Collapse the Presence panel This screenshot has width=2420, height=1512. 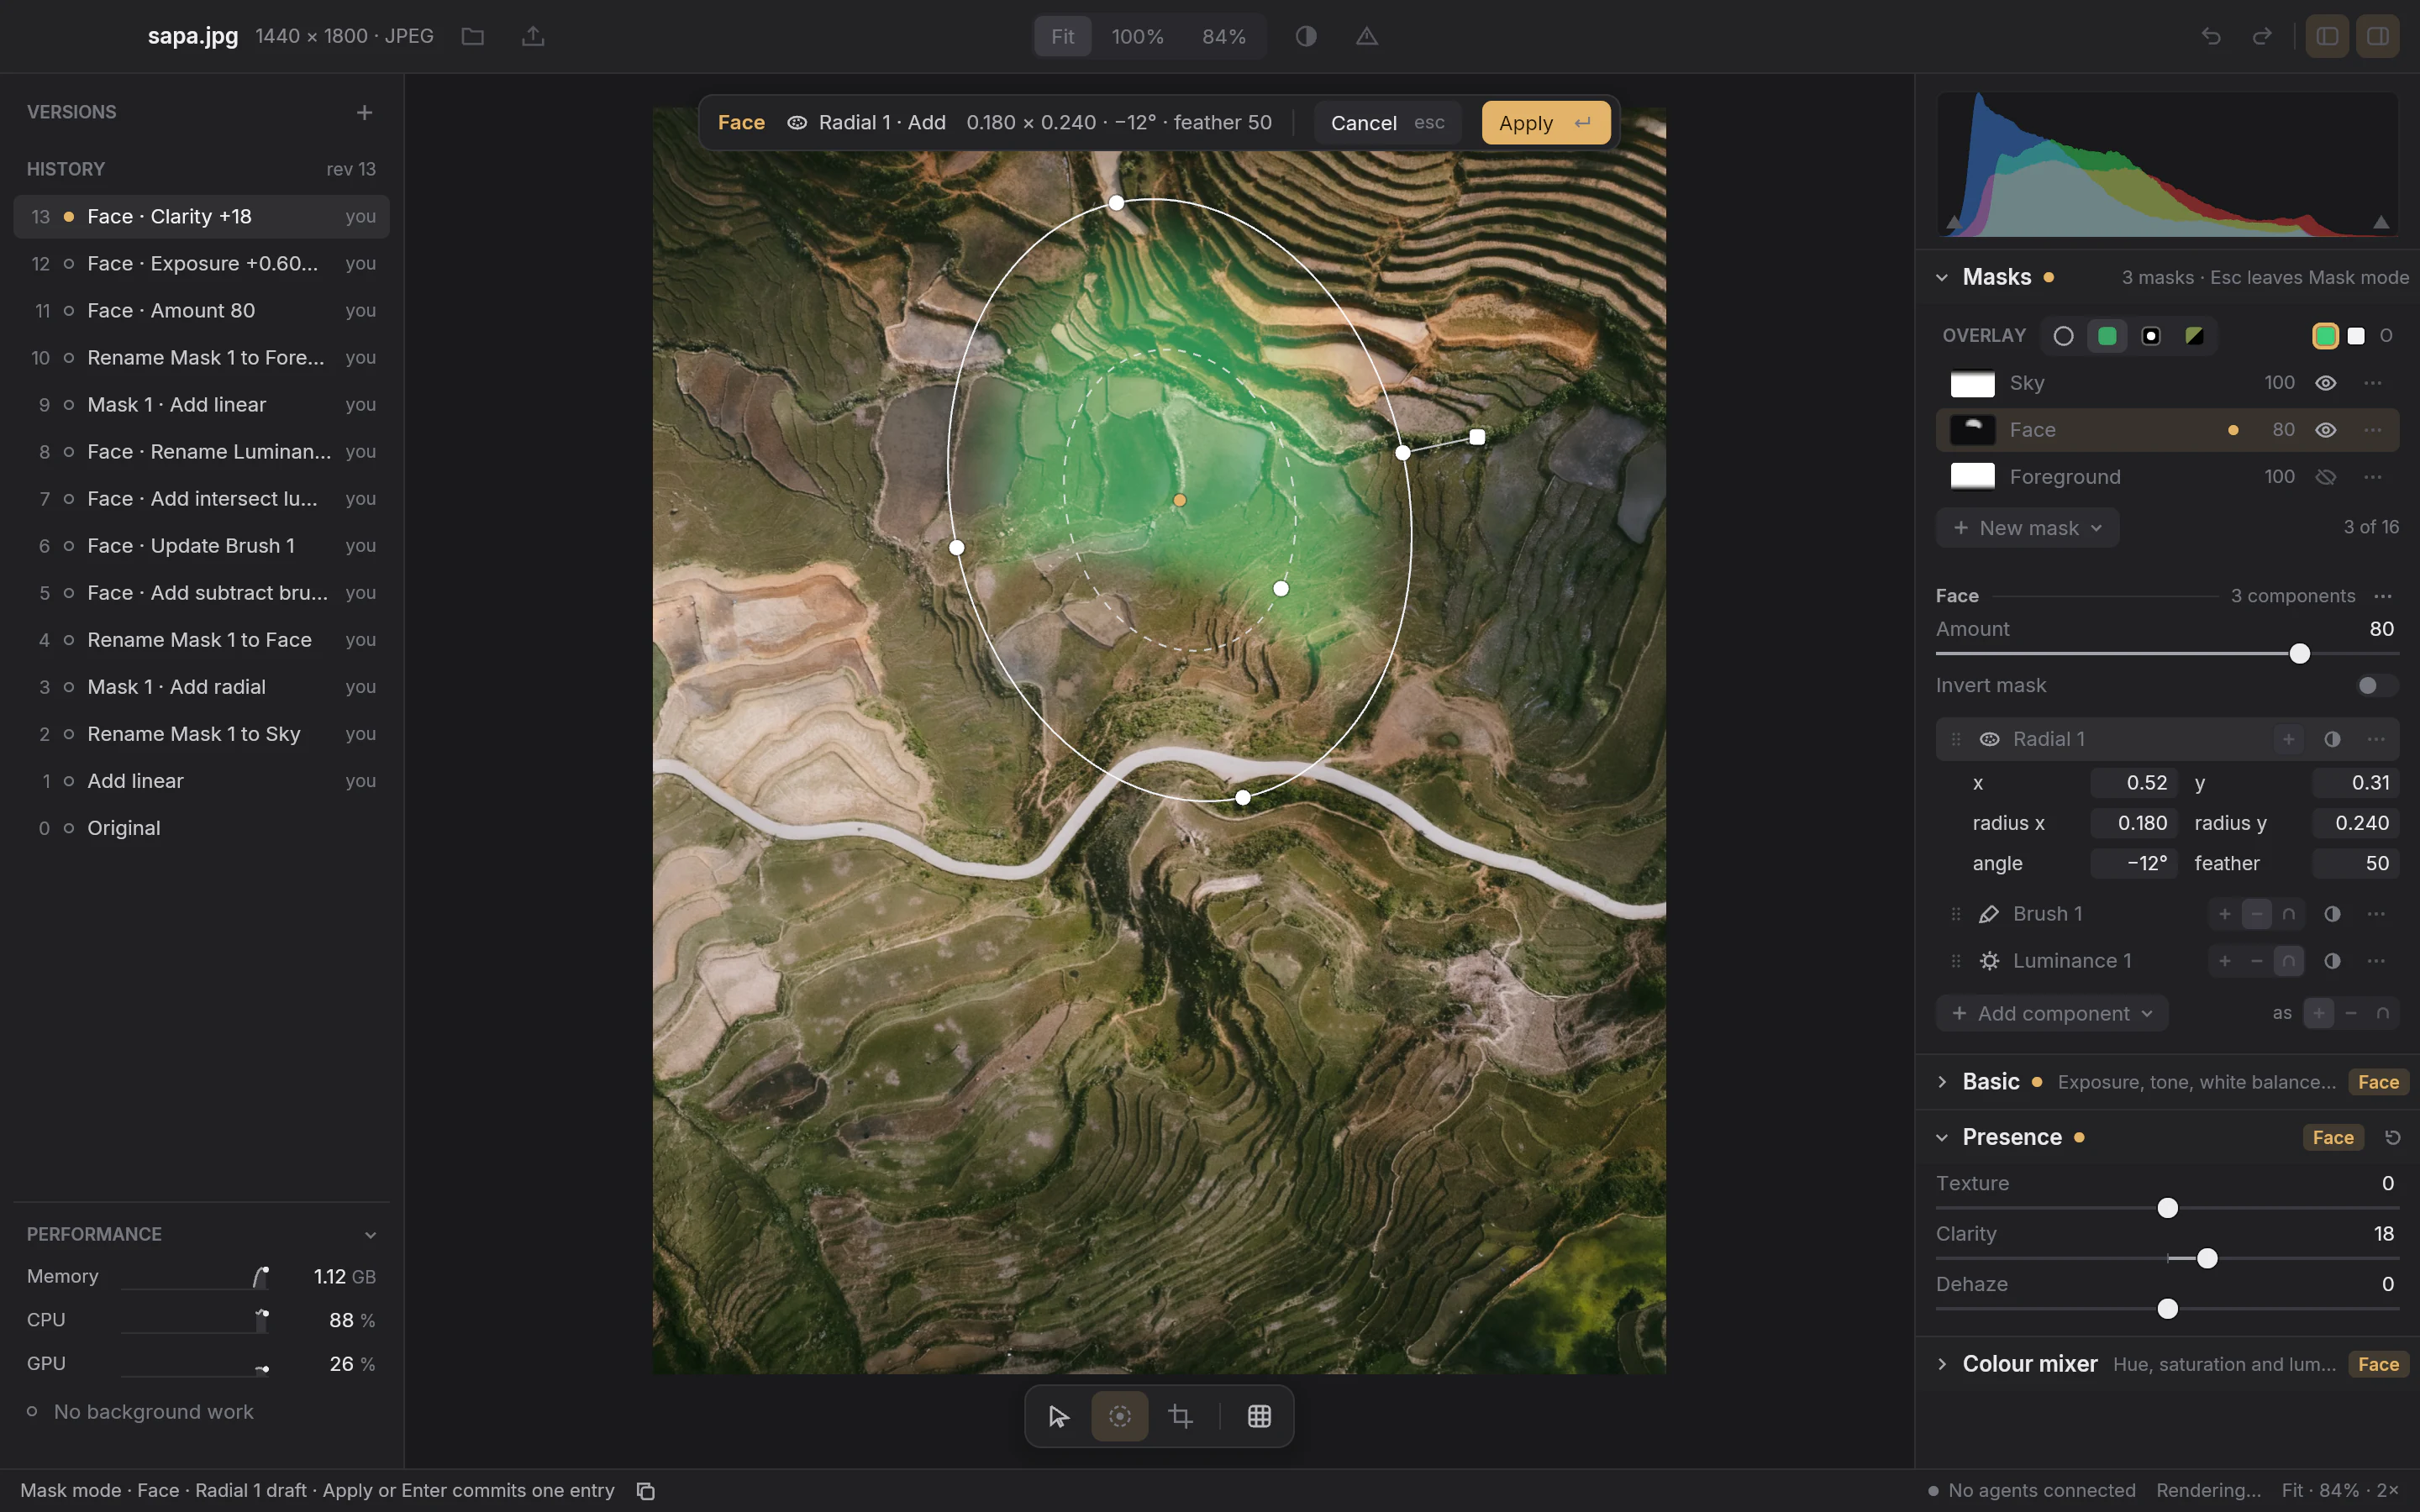click(x=1942, y=1138)
